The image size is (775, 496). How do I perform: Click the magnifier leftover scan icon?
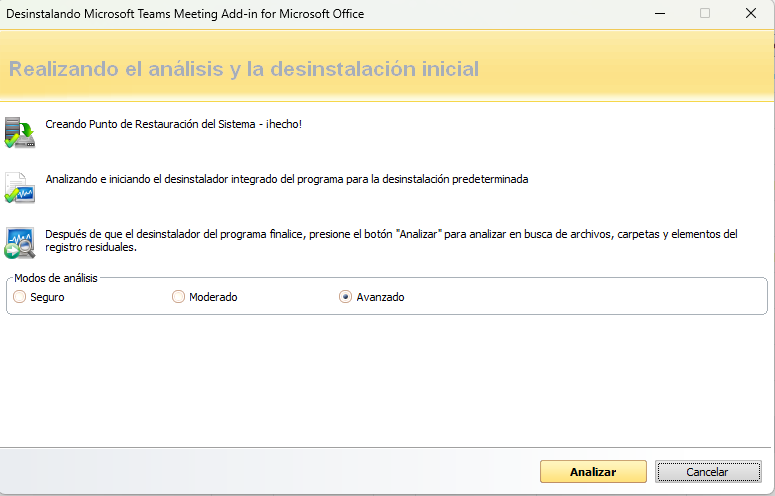(x=19, y=243)
